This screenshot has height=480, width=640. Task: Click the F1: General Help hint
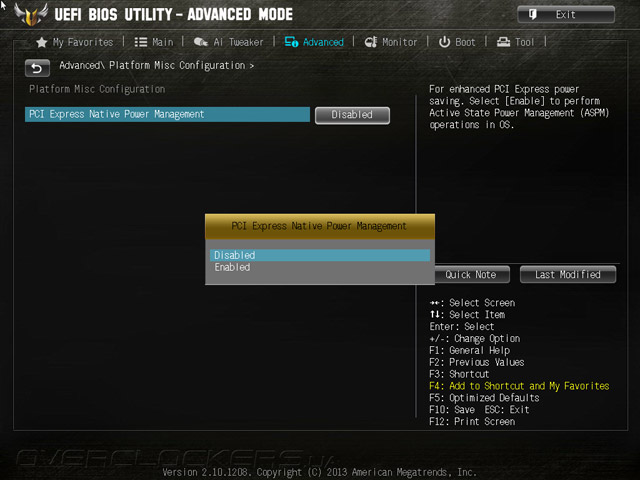point(469,350)
